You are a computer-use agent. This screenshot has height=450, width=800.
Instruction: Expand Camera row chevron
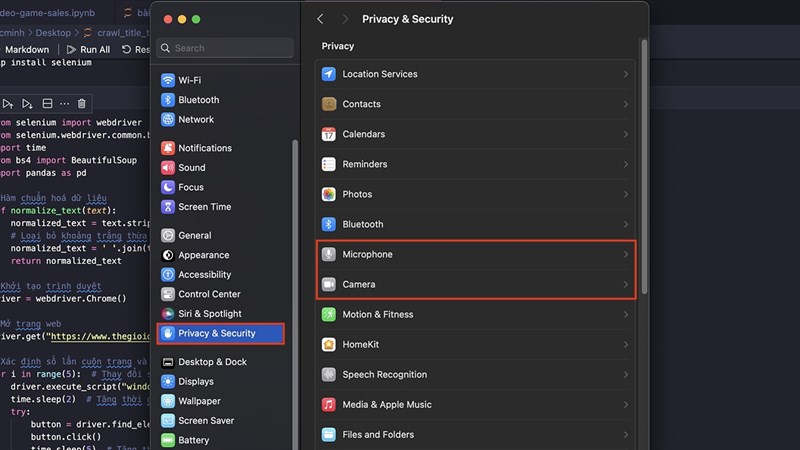pyautogui.click(x=626, y=284)
